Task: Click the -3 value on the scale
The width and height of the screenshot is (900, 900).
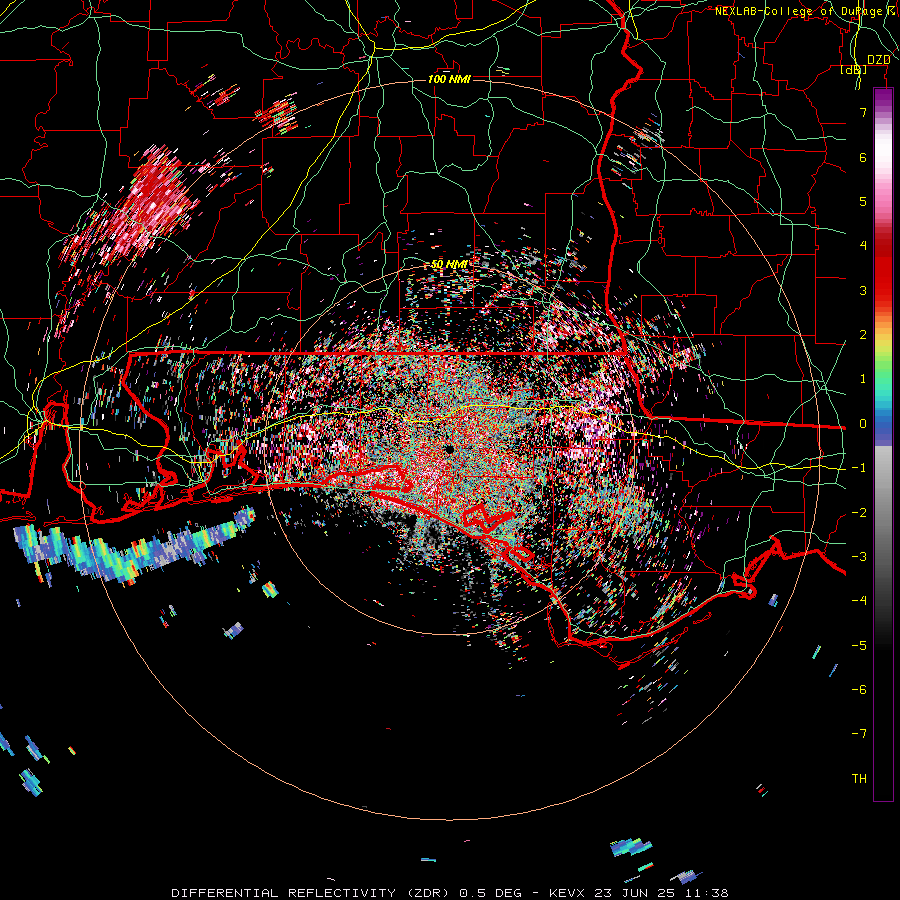Action: (859, 557)
